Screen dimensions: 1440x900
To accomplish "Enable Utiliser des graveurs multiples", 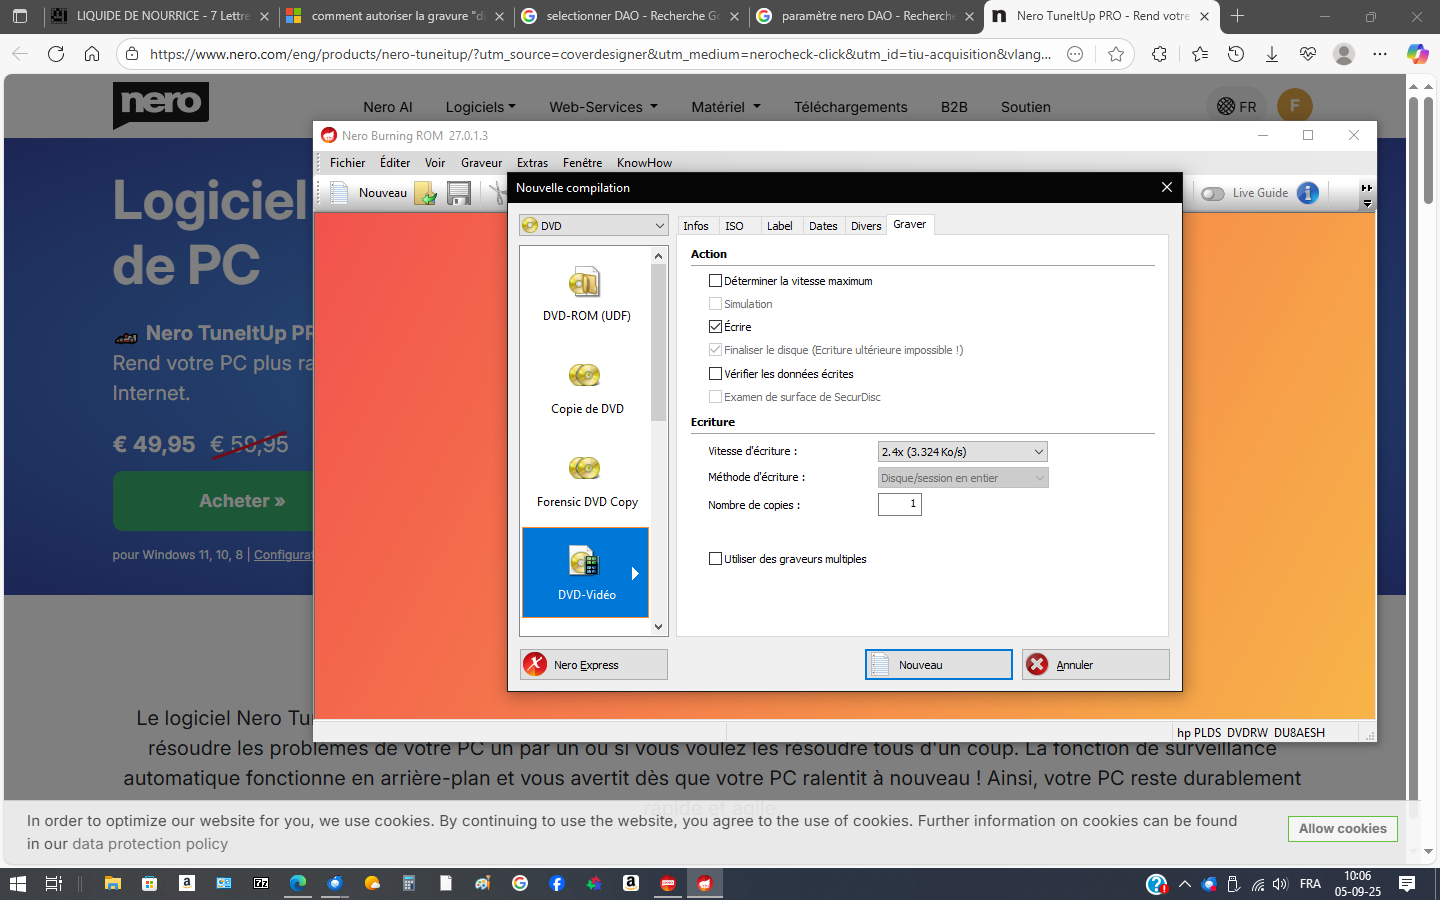I will point(715,559).
